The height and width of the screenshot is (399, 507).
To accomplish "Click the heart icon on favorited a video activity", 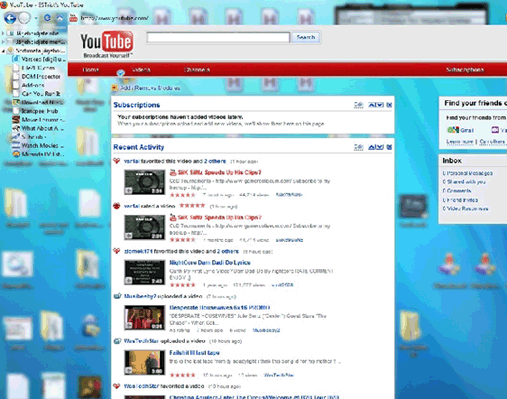I will click(x=116, y=386).
